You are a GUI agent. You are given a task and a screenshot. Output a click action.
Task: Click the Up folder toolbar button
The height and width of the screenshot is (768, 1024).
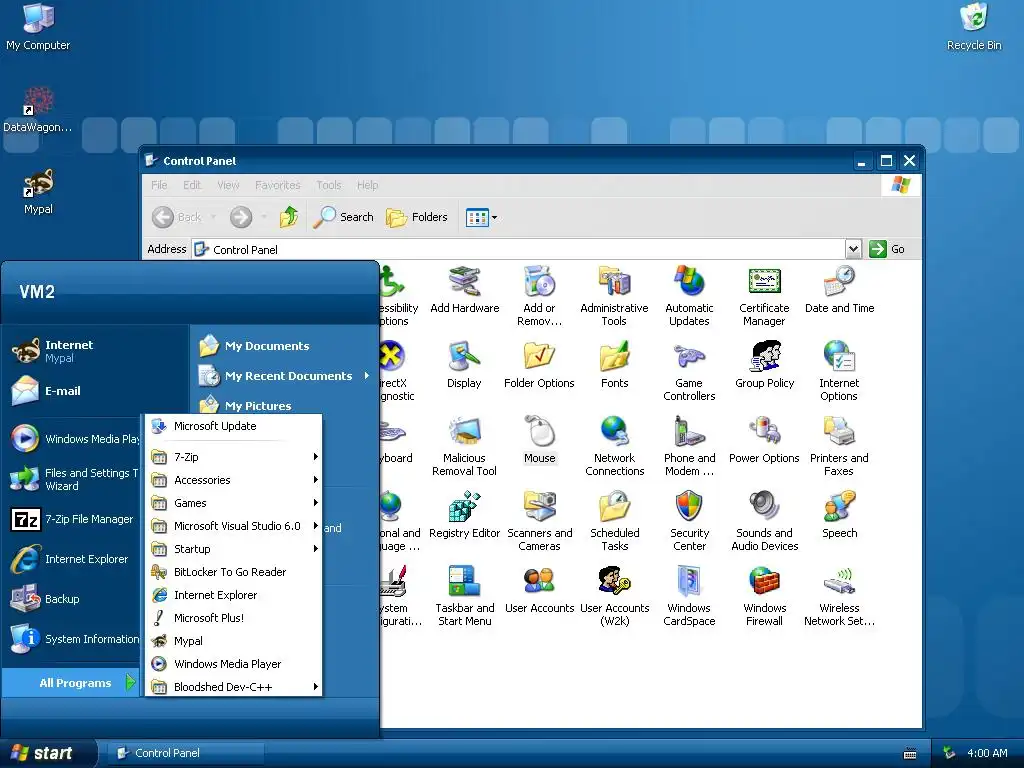(x=289, y=217)
